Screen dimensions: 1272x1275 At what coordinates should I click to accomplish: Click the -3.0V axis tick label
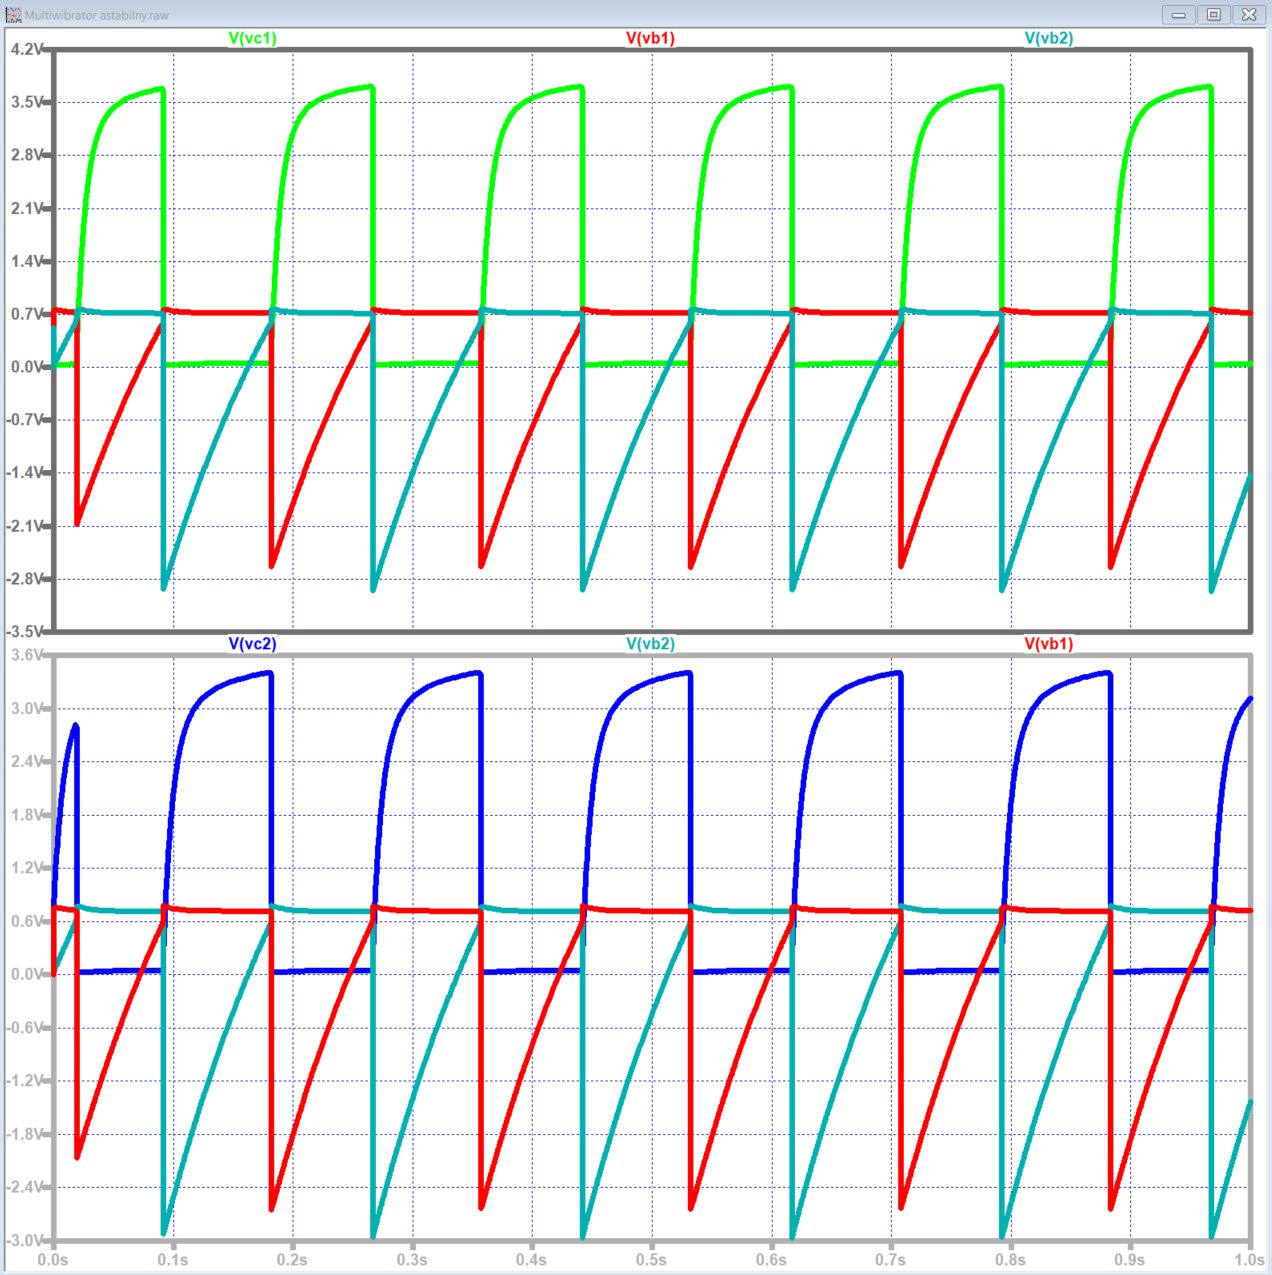pos(25,1240)
